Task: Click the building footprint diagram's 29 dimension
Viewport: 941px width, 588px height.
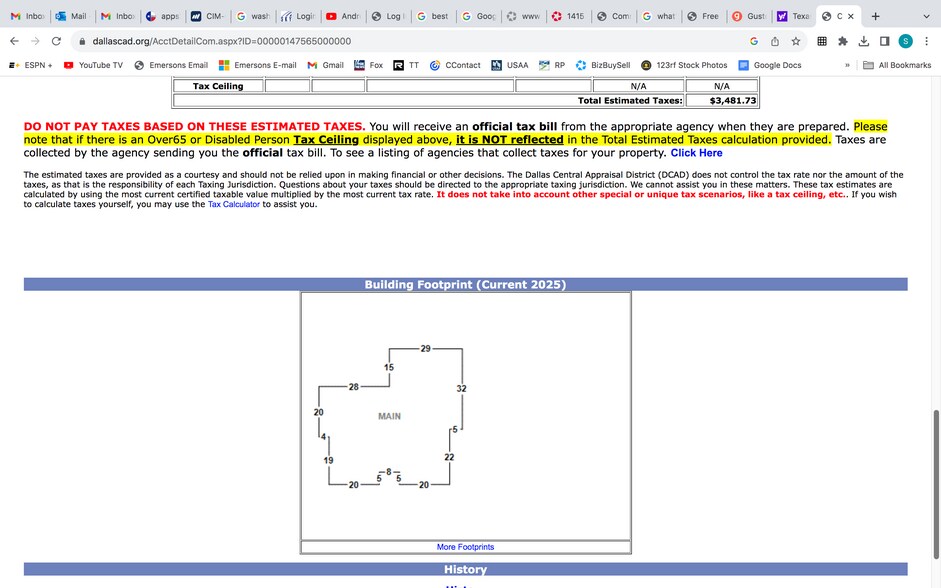Action: [425, 349]
